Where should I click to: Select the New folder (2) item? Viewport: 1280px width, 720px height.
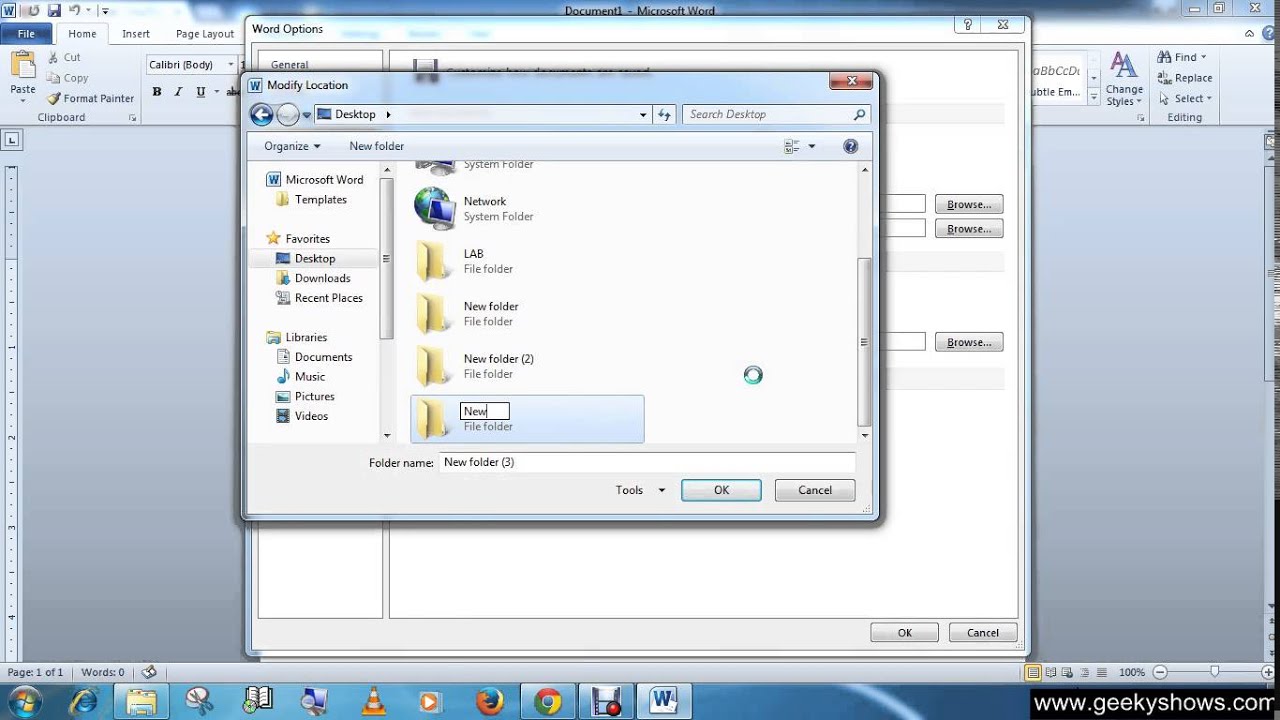(x=527, y=366)
